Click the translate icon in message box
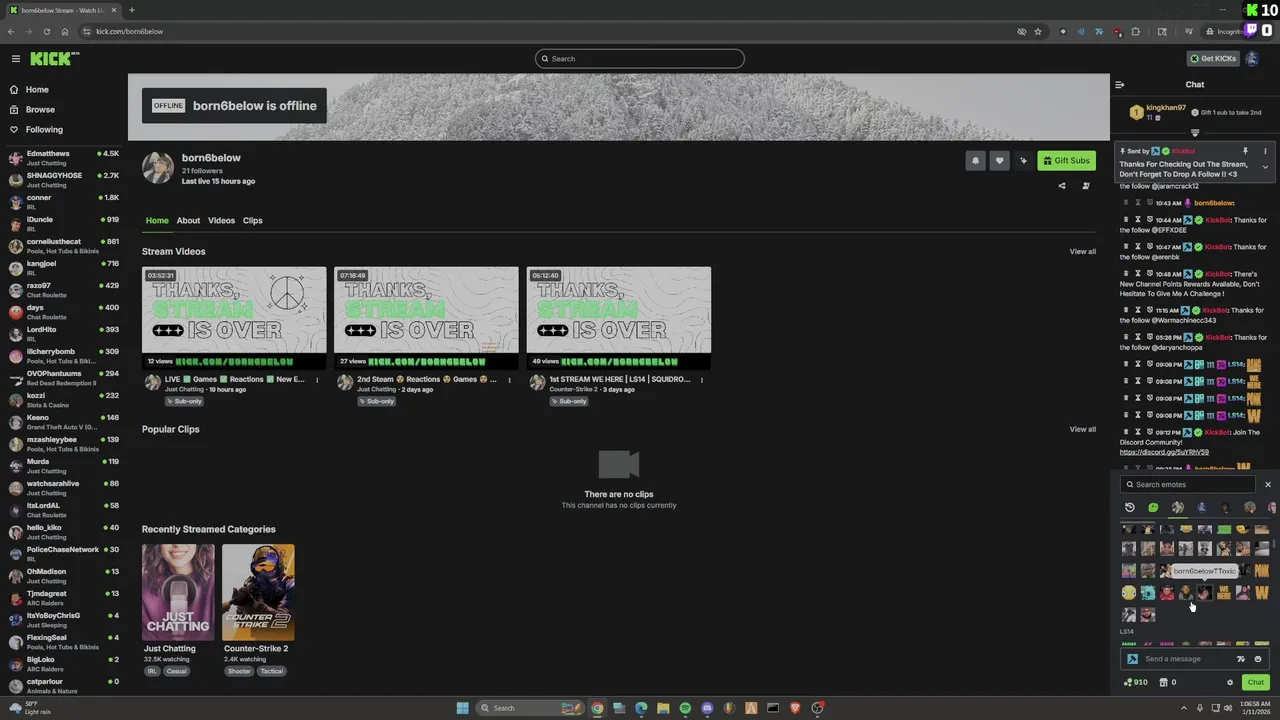The width and height of the screenshot is (1280, 720). [x=1241, y=659]
